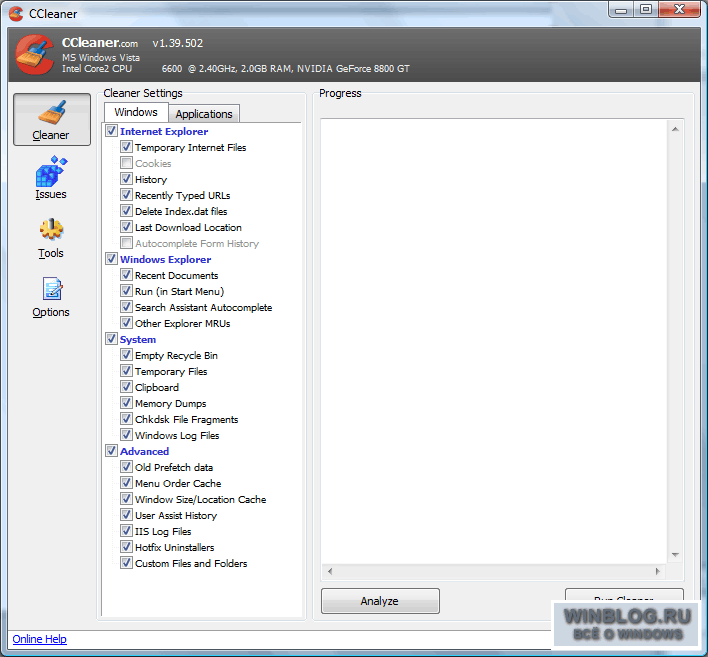
Task: Click the horizontal scrollbar left arrow
Action: (330, 571)
